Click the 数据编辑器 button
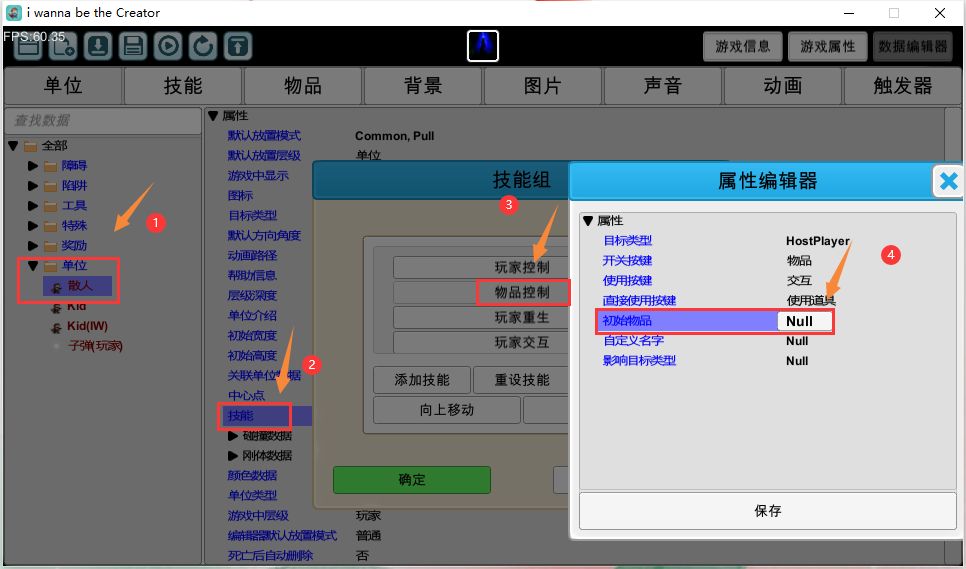Viewport: 966px width, 569px height. point(912,47)
